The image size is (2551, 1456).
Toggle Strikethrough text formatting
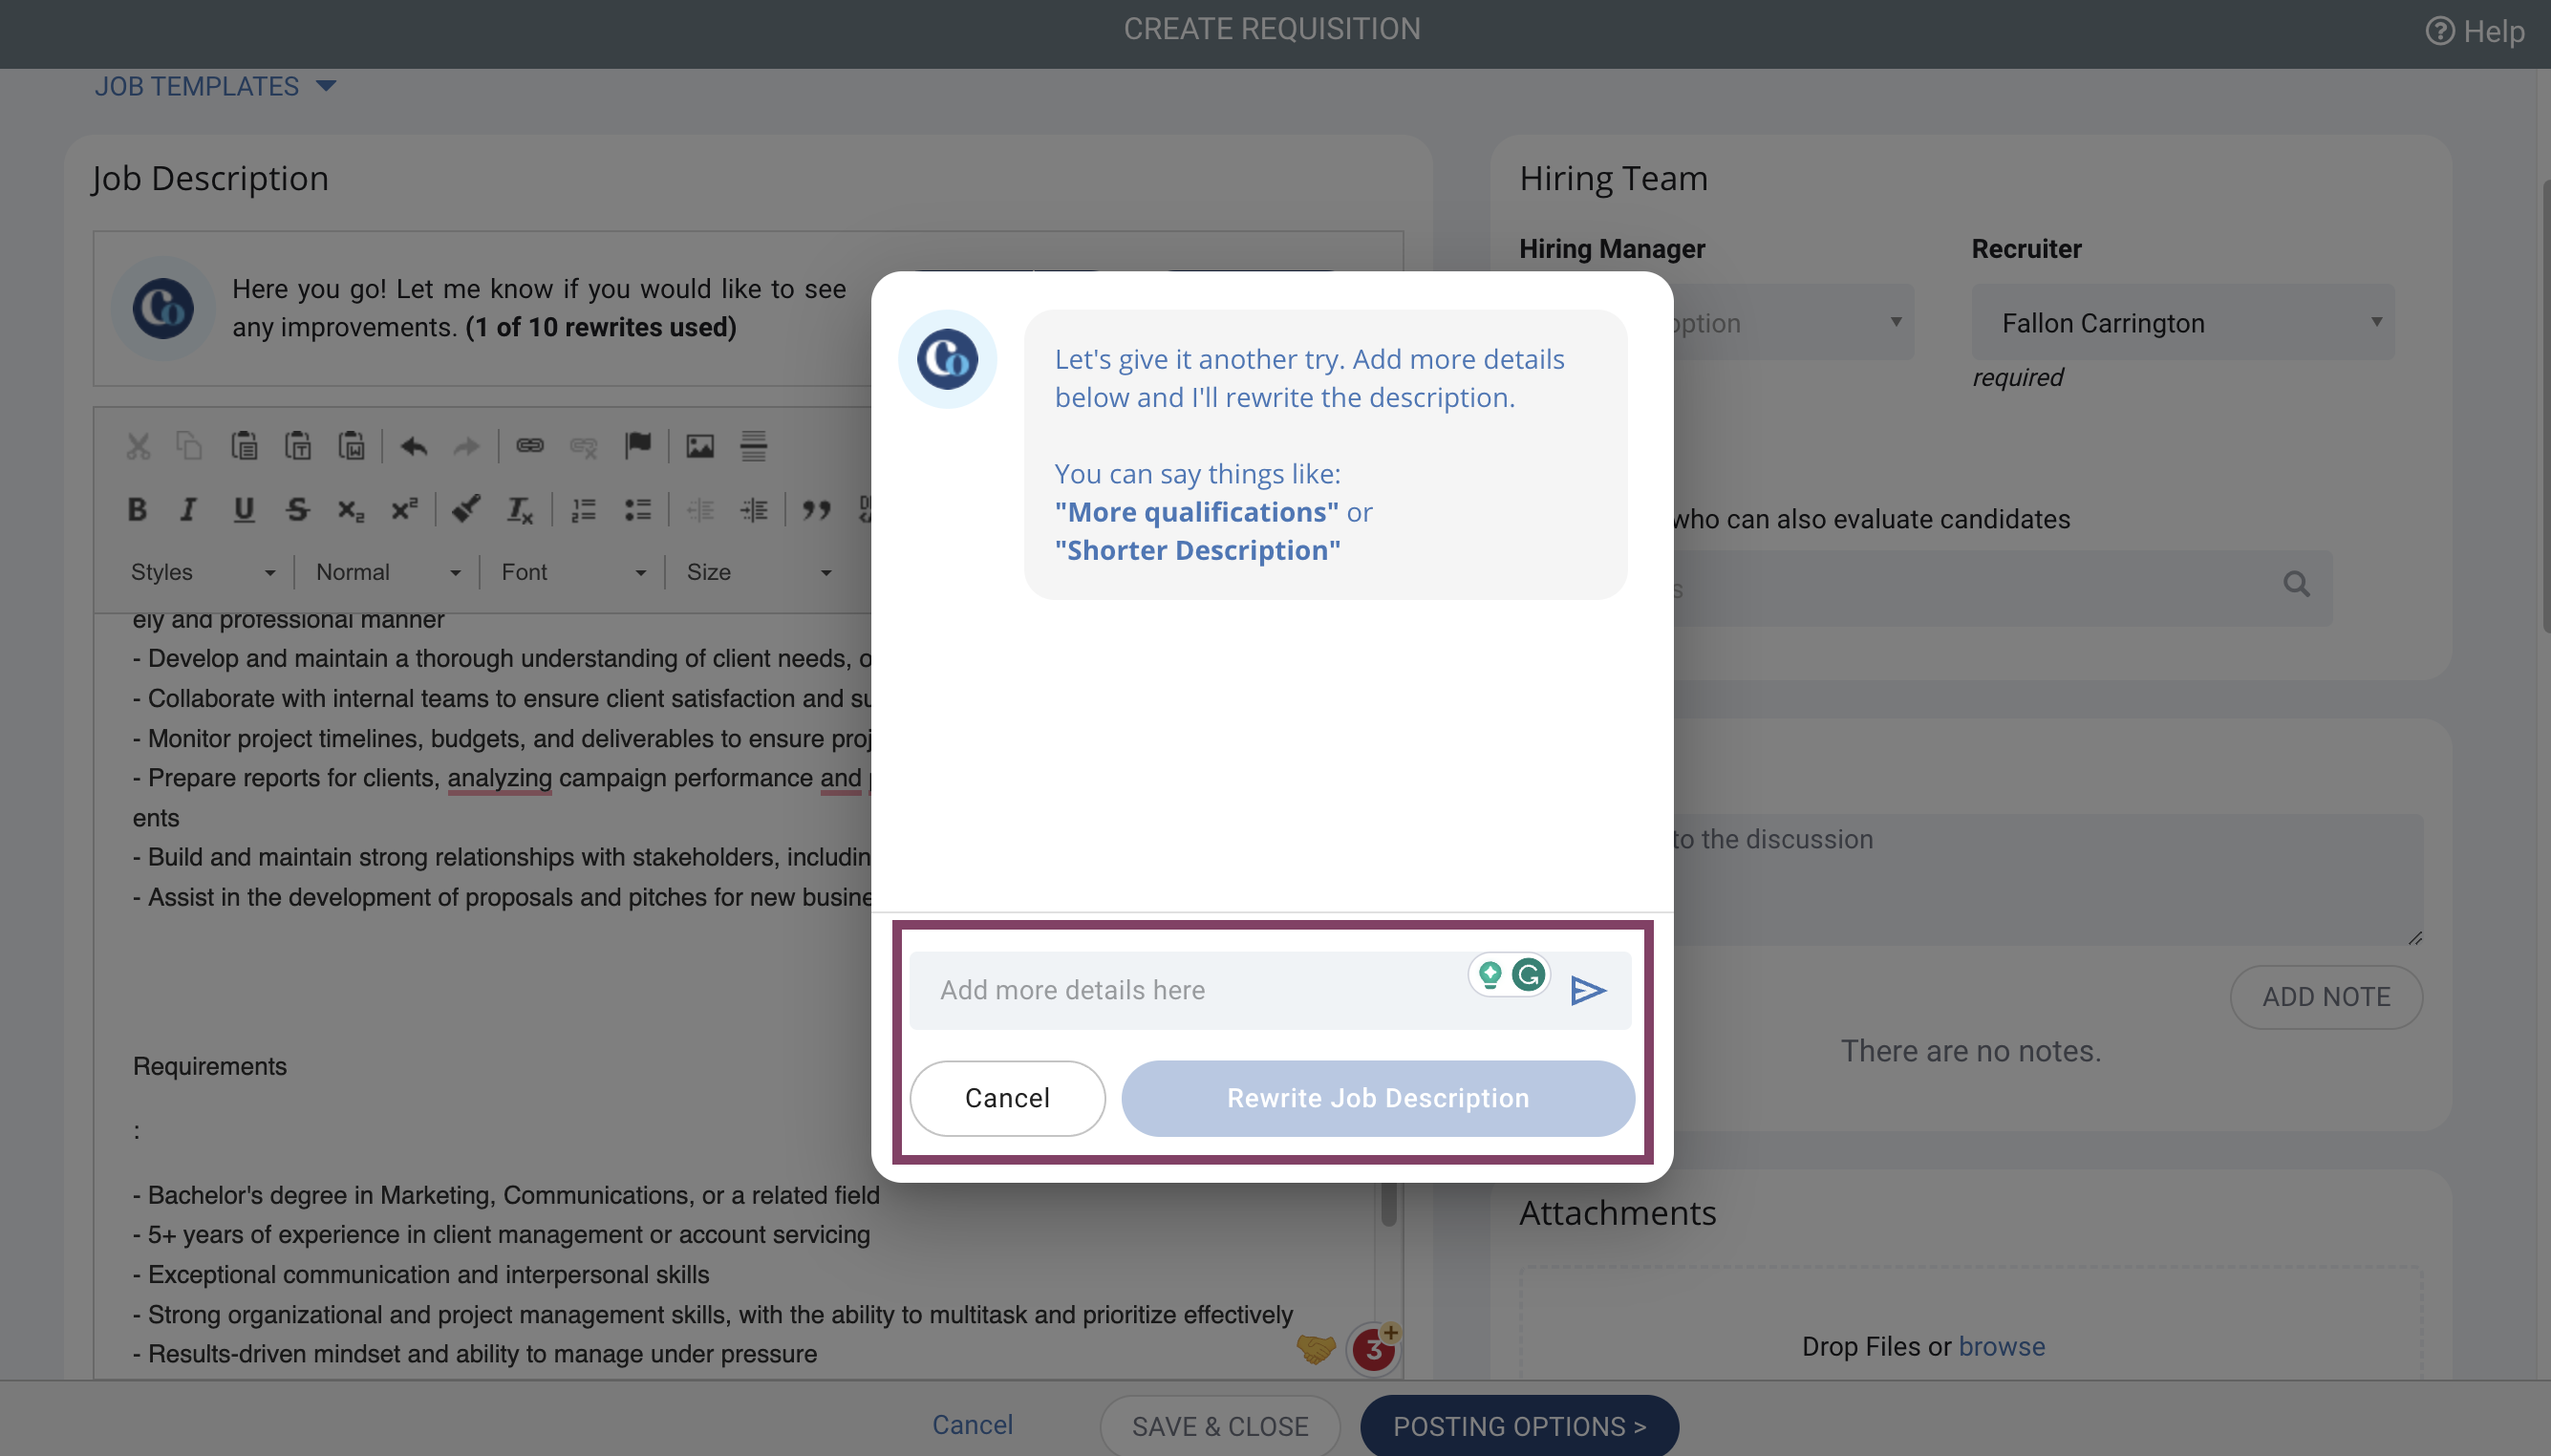(297, 510)
